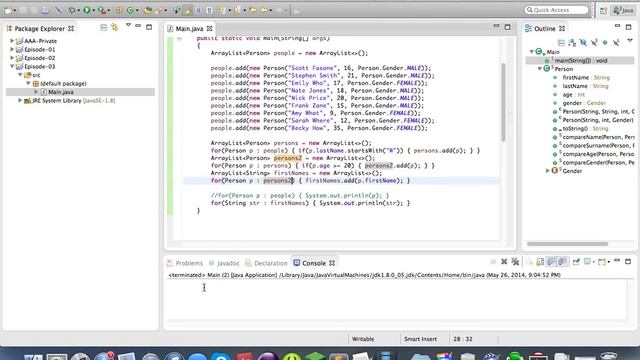Click the Pin Console icon

point(576,262)
